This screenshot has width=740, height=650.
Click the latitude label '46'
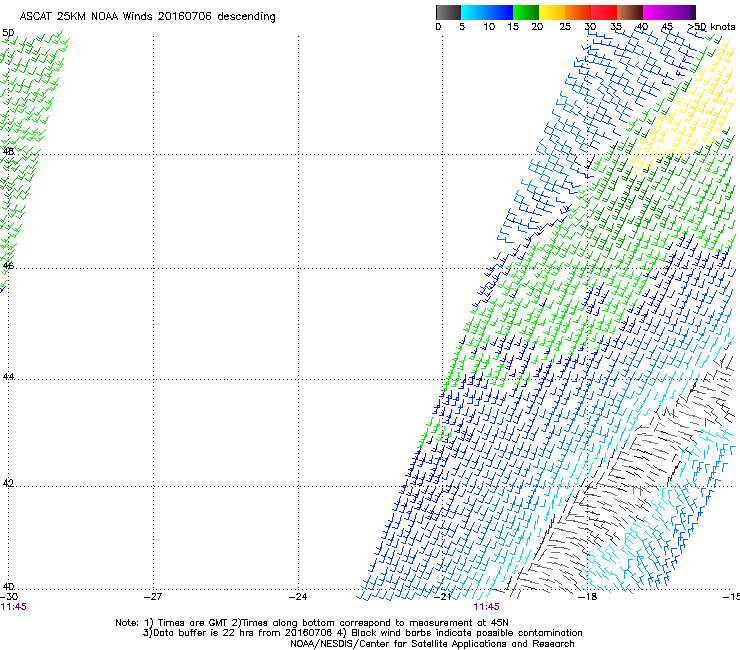pos(8,266)
